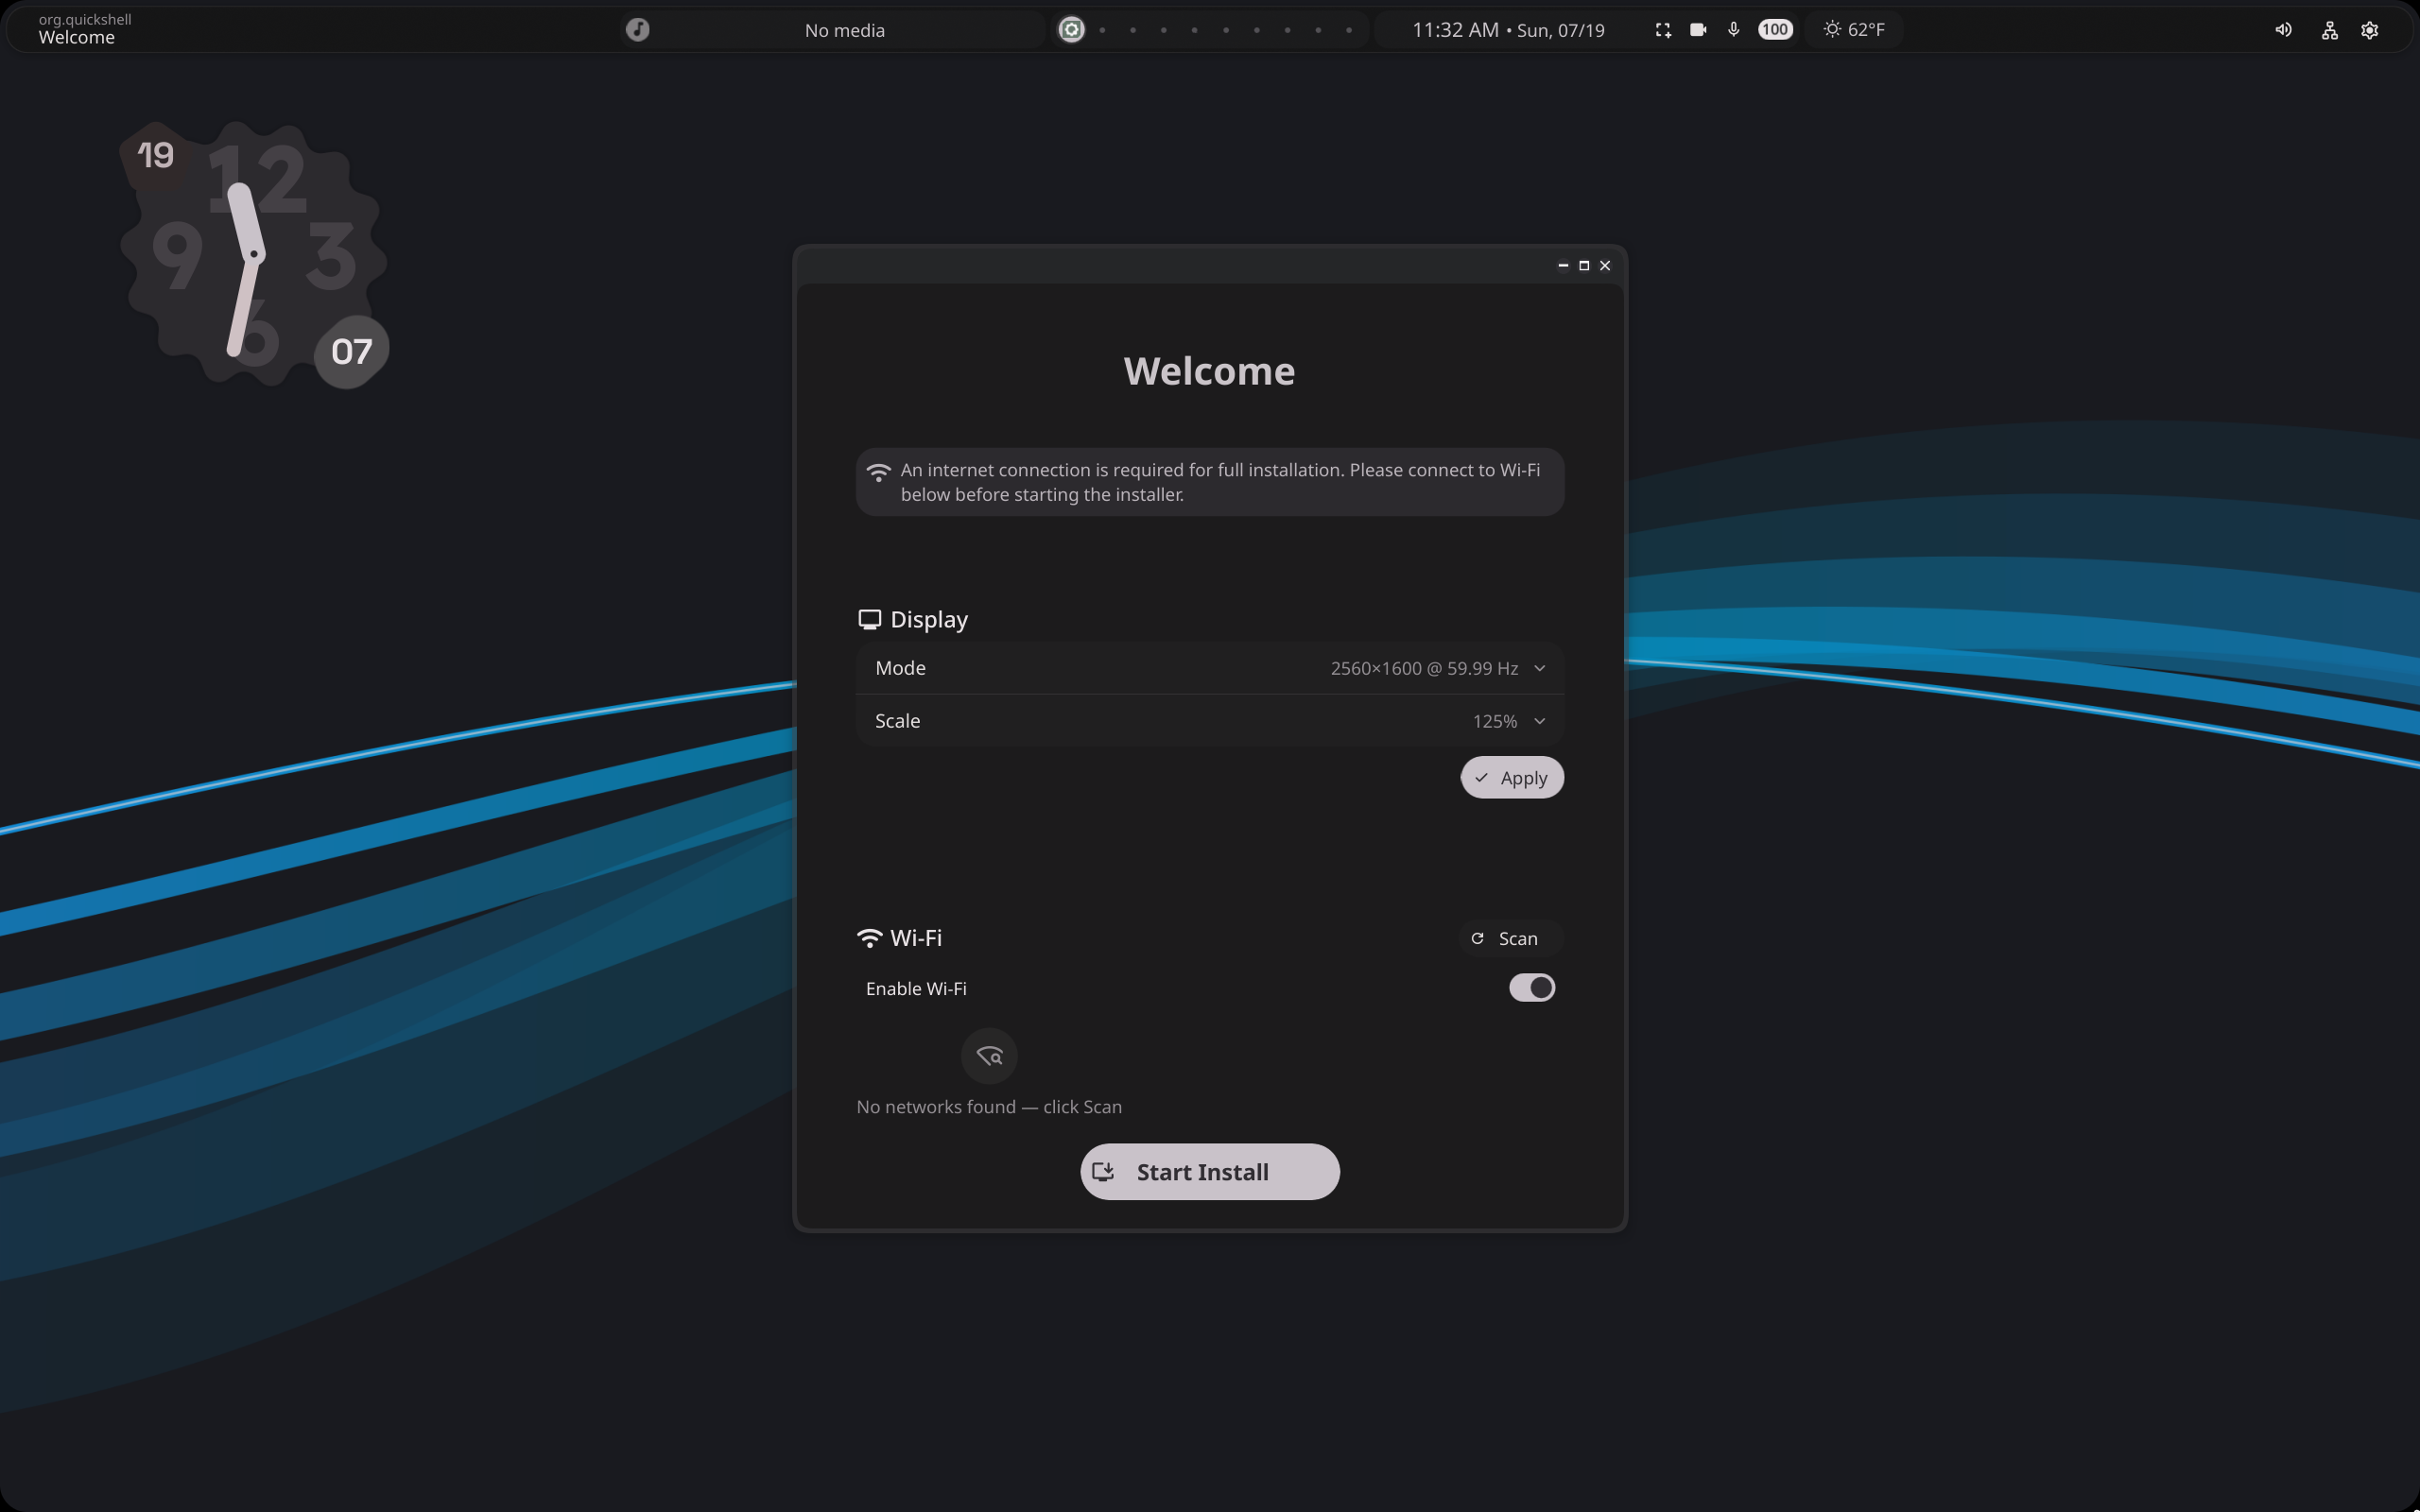Open the network icon in the top bar
The image size is (2420, 1512).
tap(2330, 30)
